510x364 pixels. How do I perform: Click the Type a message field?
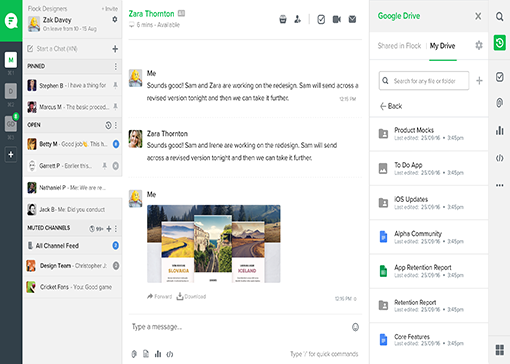pyautogui.click(x=240, y=327)
